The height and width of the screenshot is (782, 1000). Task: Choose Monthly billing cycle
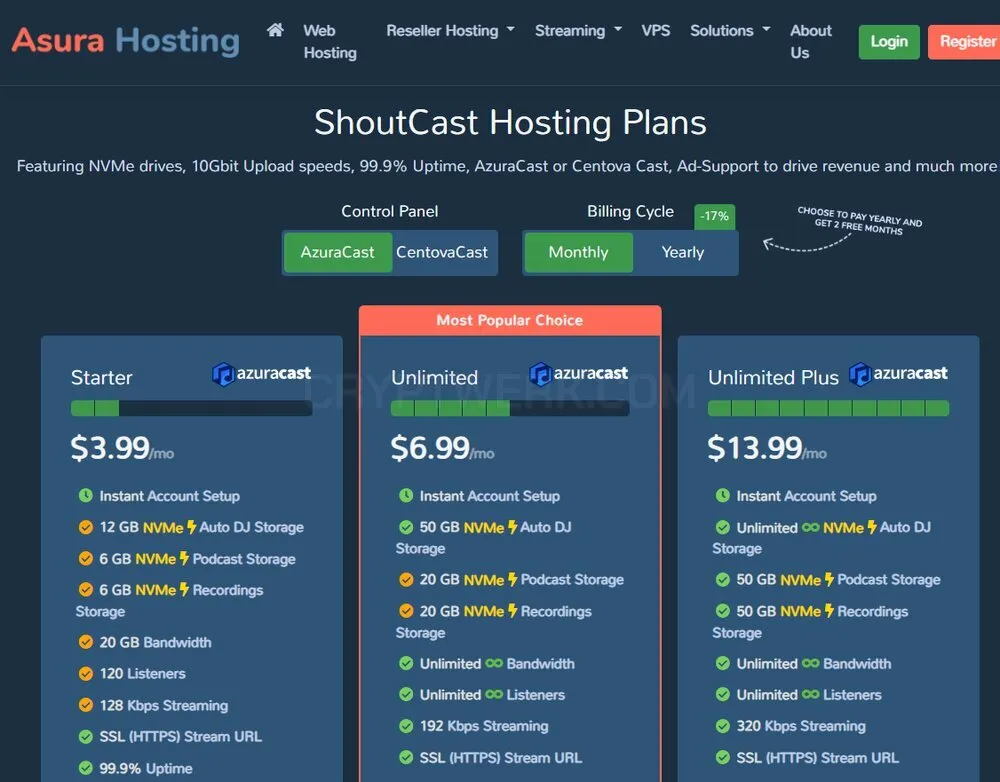578,253
